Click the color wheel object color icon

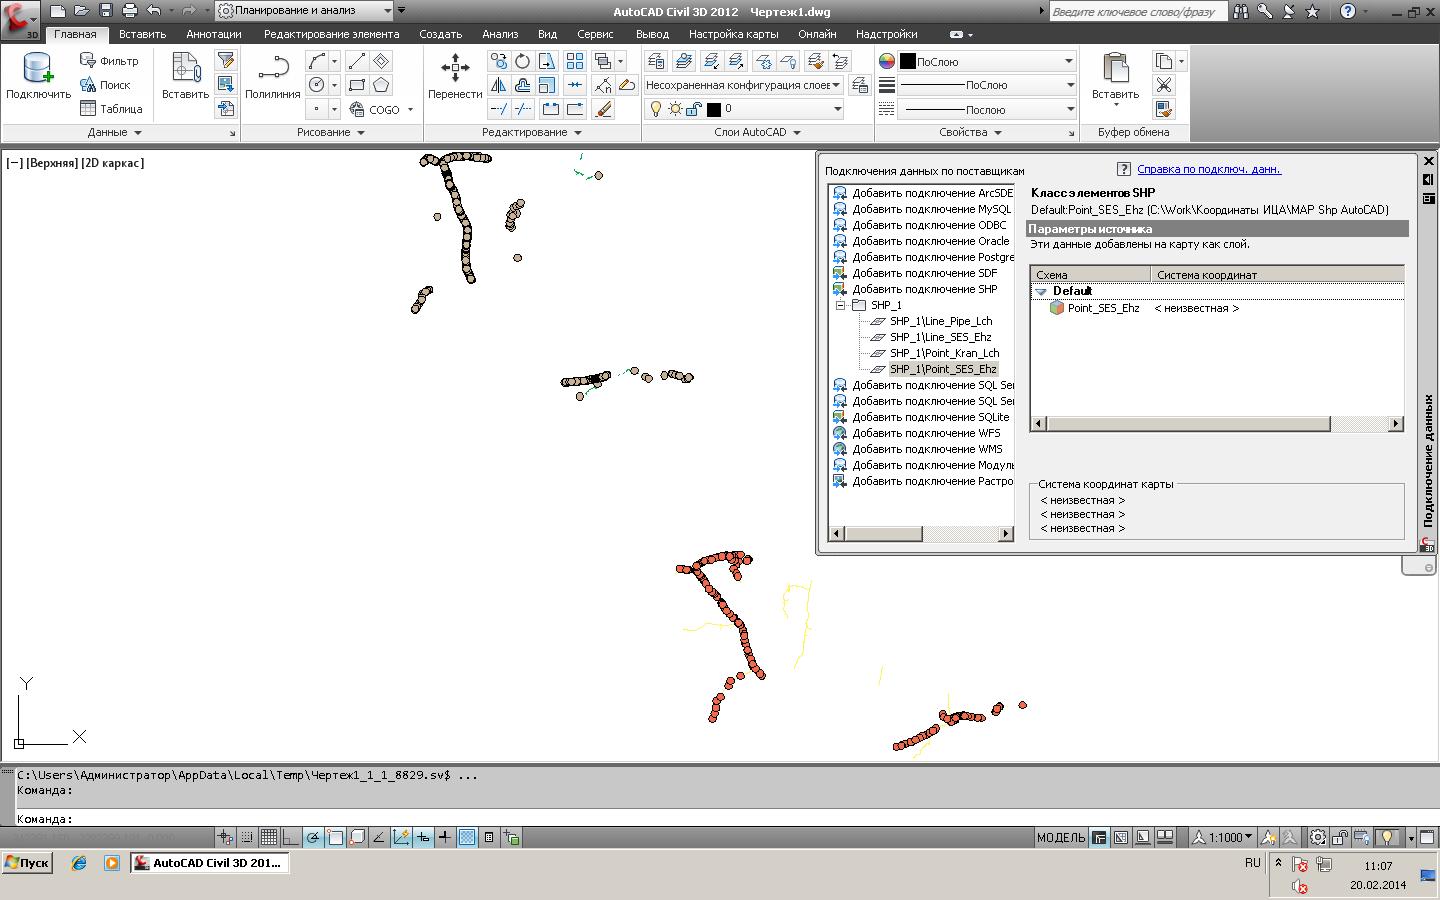point(887,61)
